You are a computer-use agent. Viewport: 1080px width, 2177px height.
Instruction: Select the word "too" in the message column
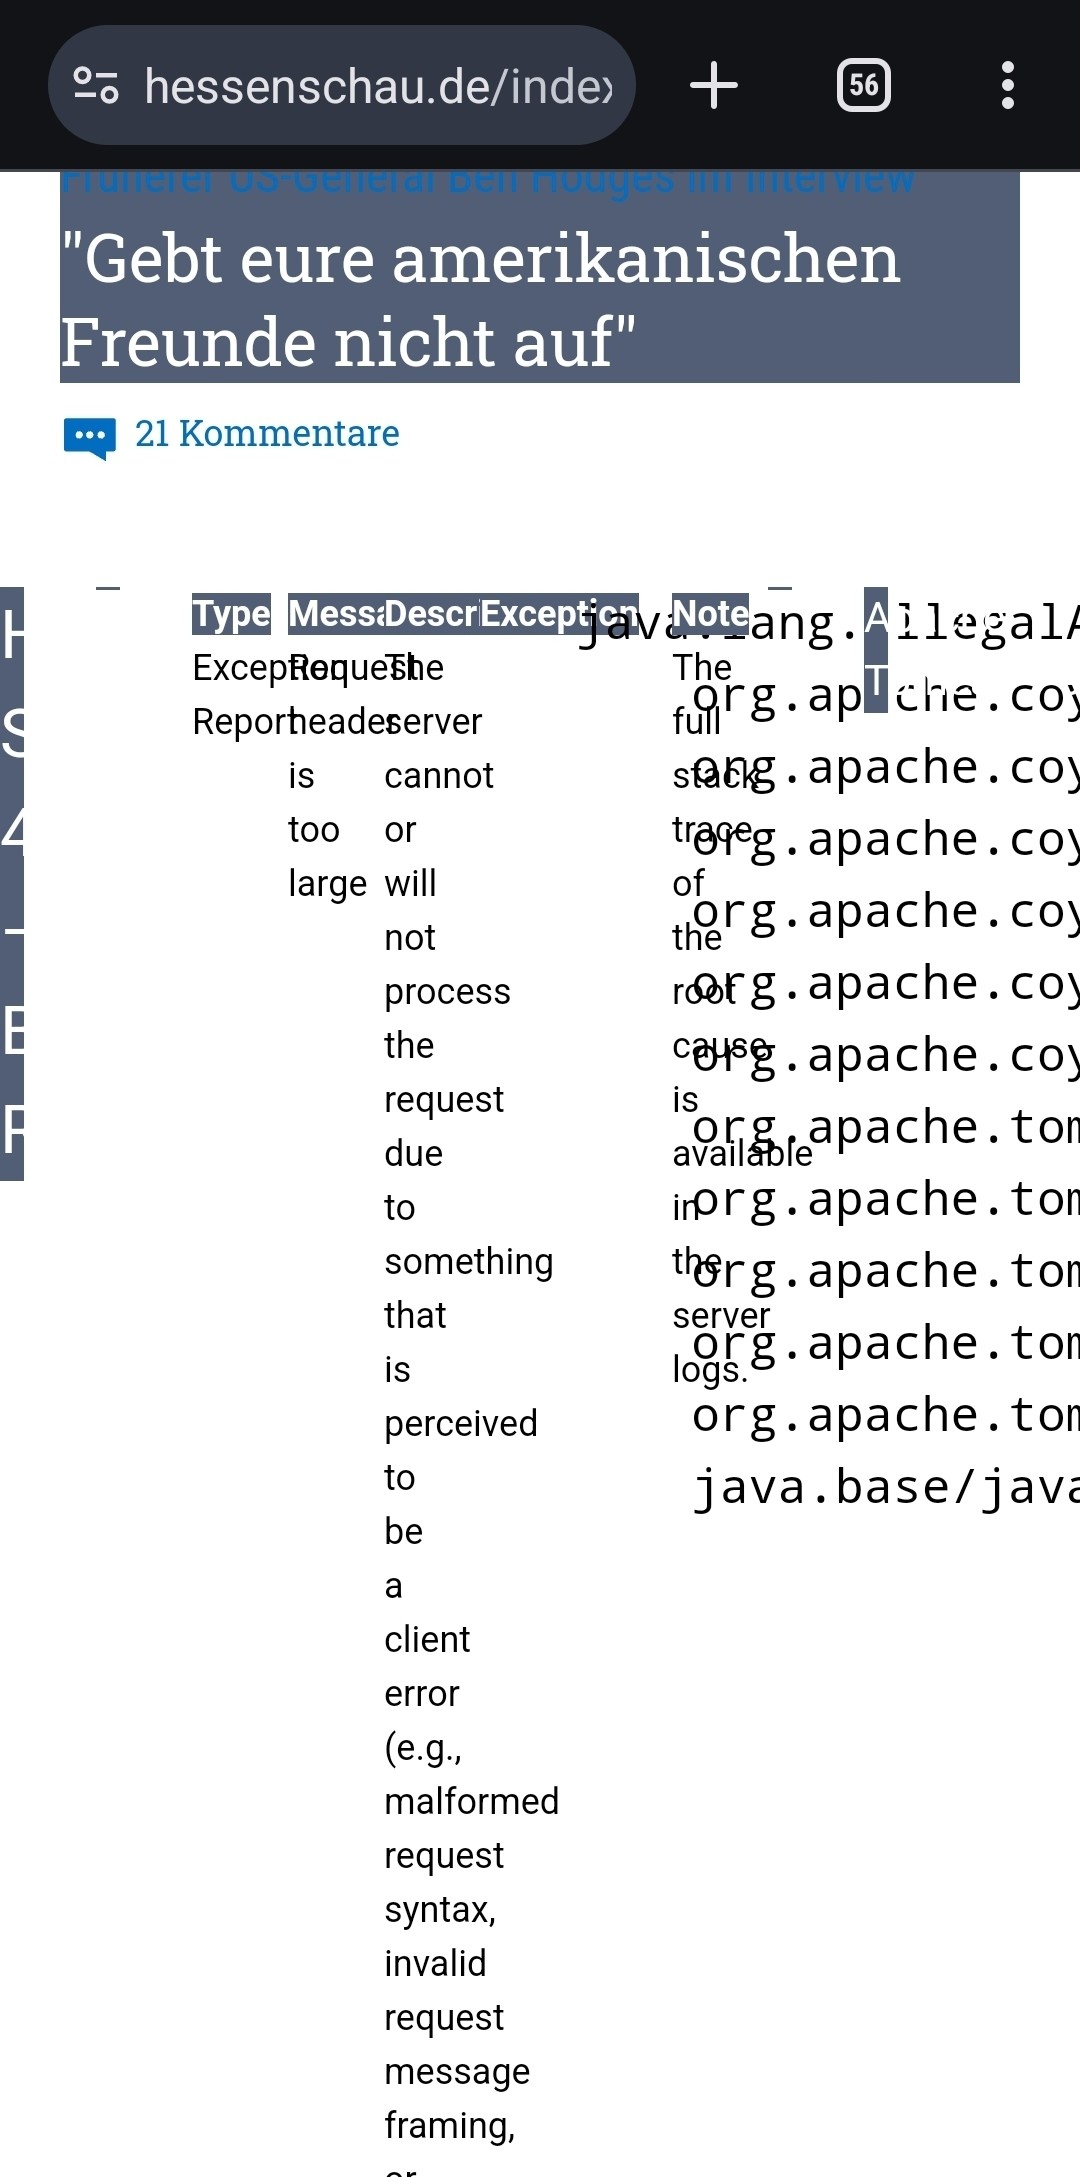tap(313, 830)
